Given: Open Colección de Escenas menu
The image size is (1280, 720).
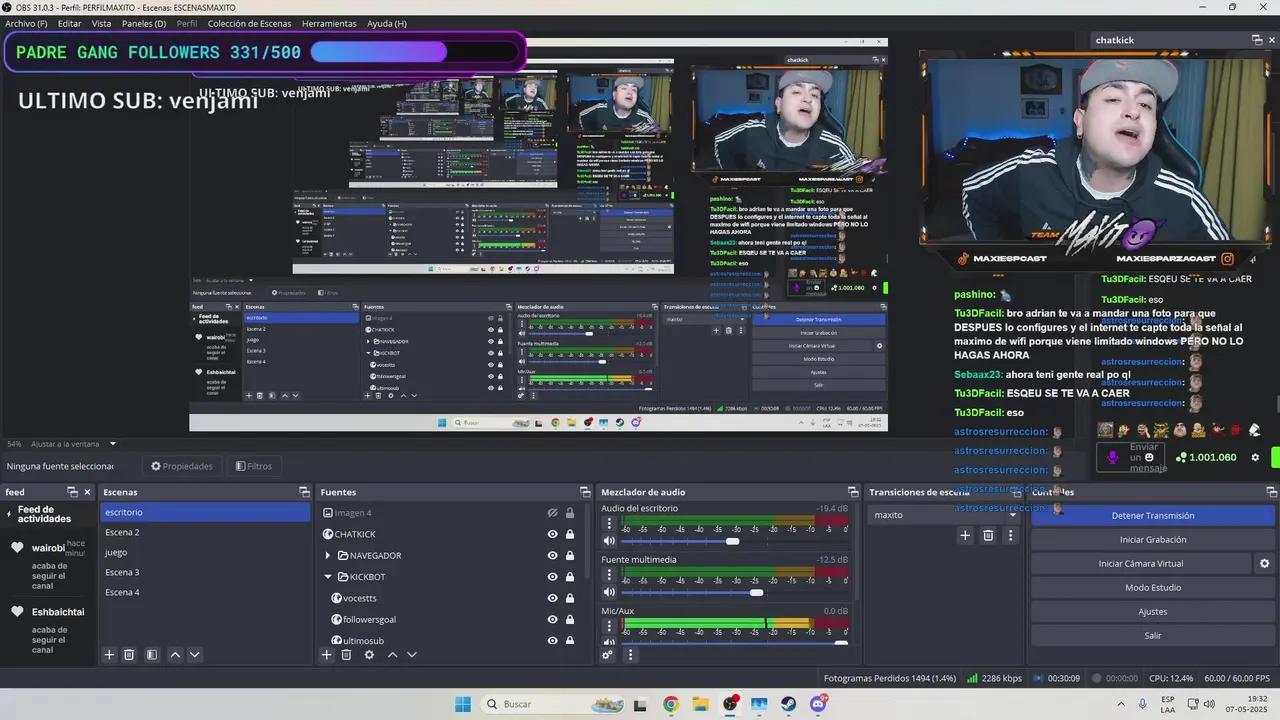Looking at the screenshot, I should pyautogui.click(x=250, y=23).
